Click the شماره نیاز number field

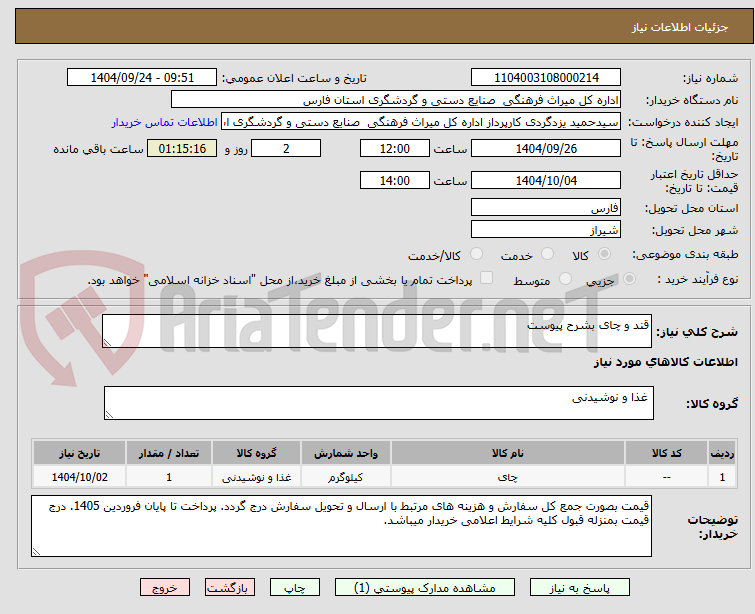tap(546, 78)
